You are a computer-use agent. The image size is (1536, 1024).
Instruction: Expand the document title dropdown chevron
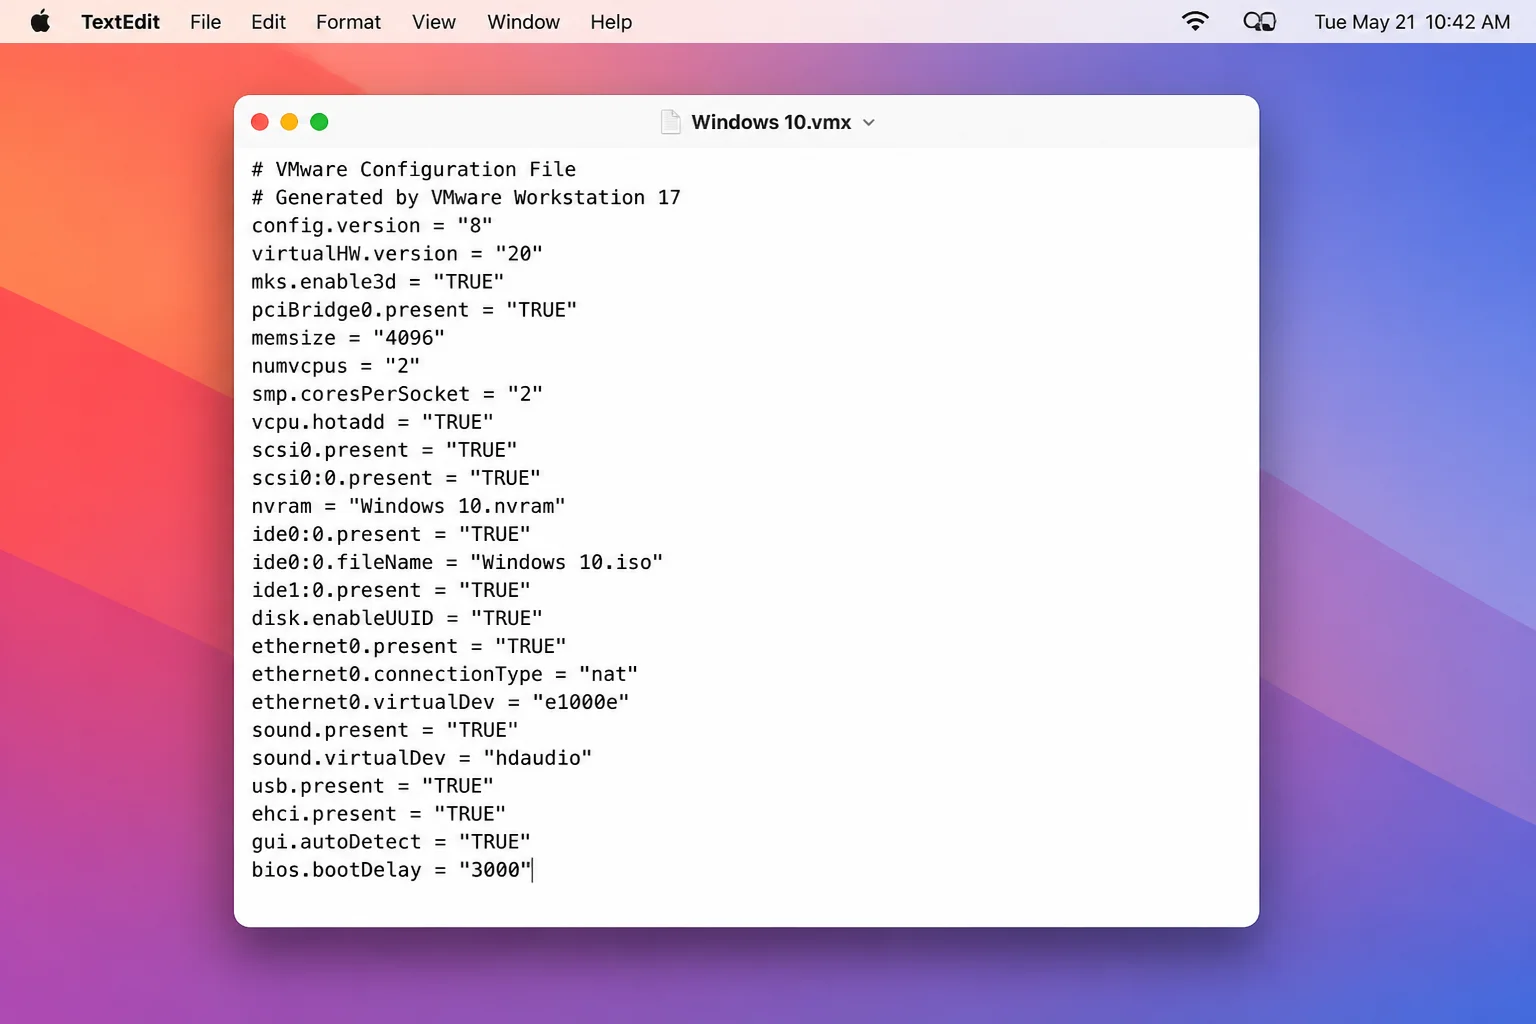(x=868, y=122)
